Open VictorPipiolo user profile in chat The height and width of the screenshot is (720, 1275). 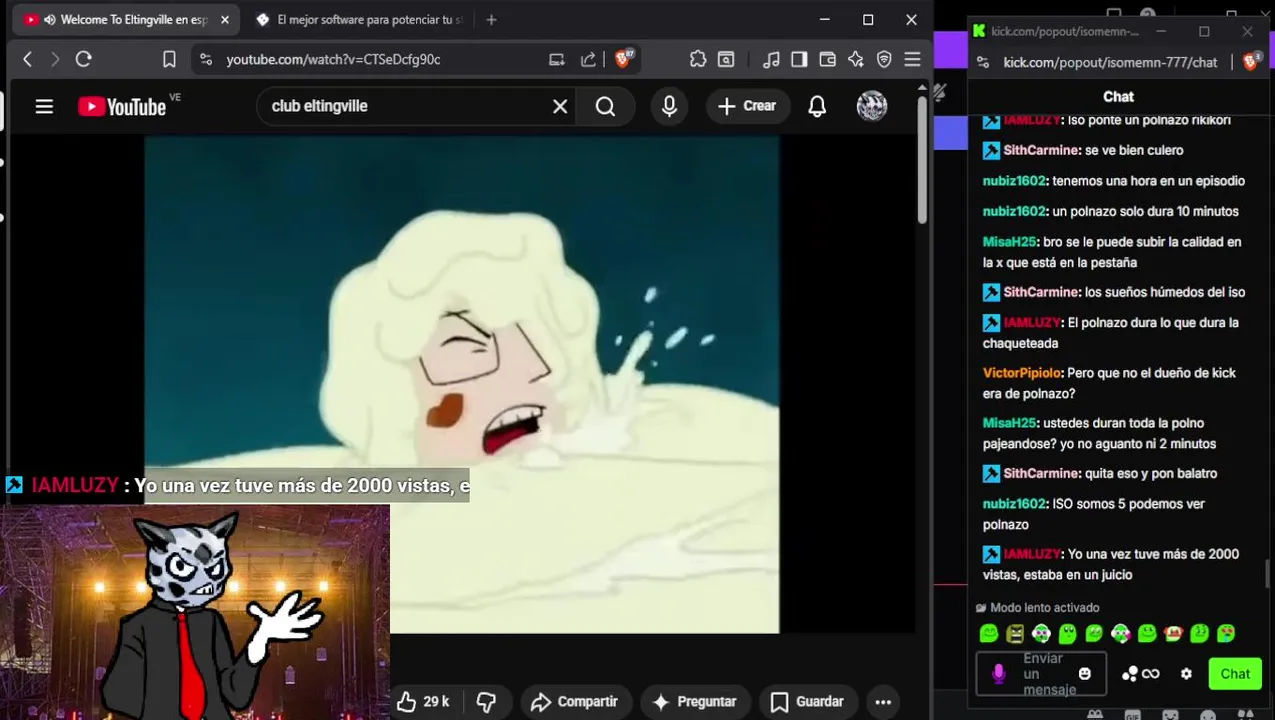1021,373
